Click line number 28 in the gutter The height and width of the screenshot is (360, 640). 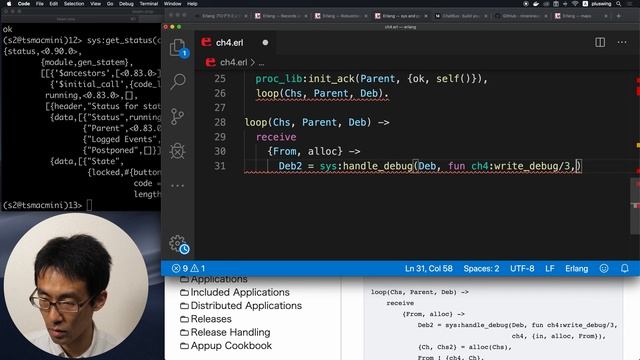tap(220, 122)
